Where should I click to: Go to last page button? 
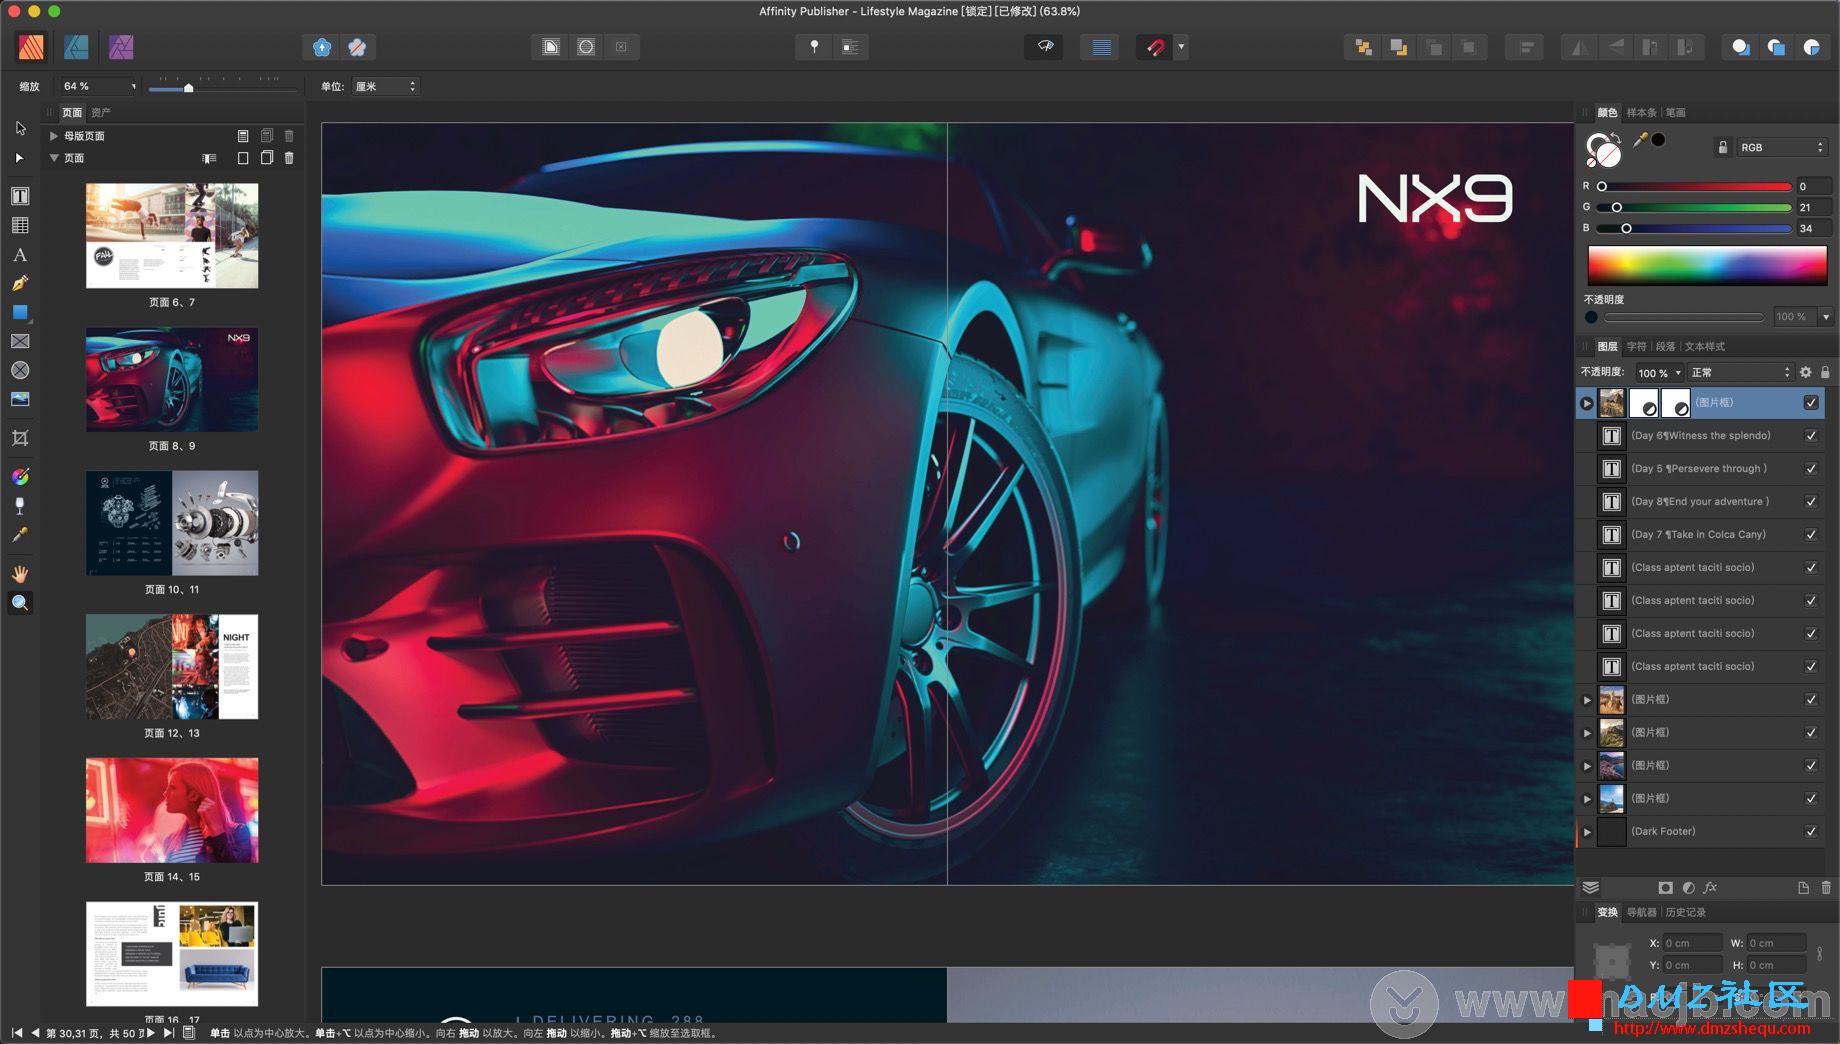[169, 1033]
